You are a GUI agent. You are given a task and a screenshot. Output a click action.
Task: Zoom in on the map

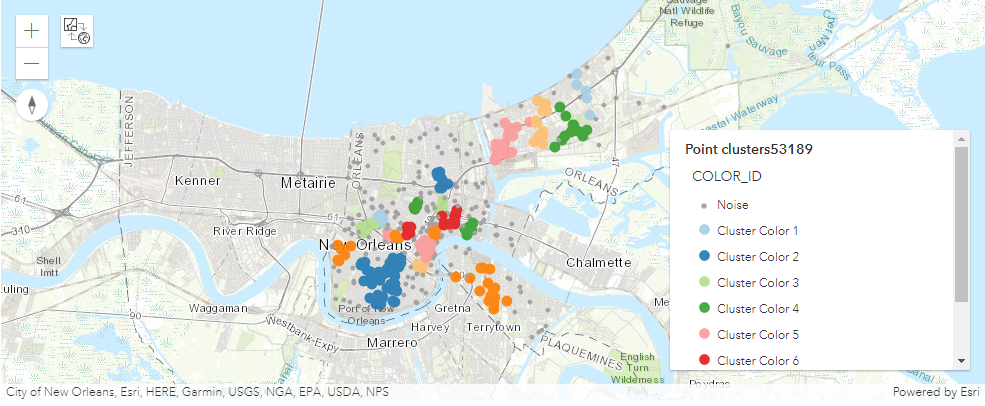[32, 30]
